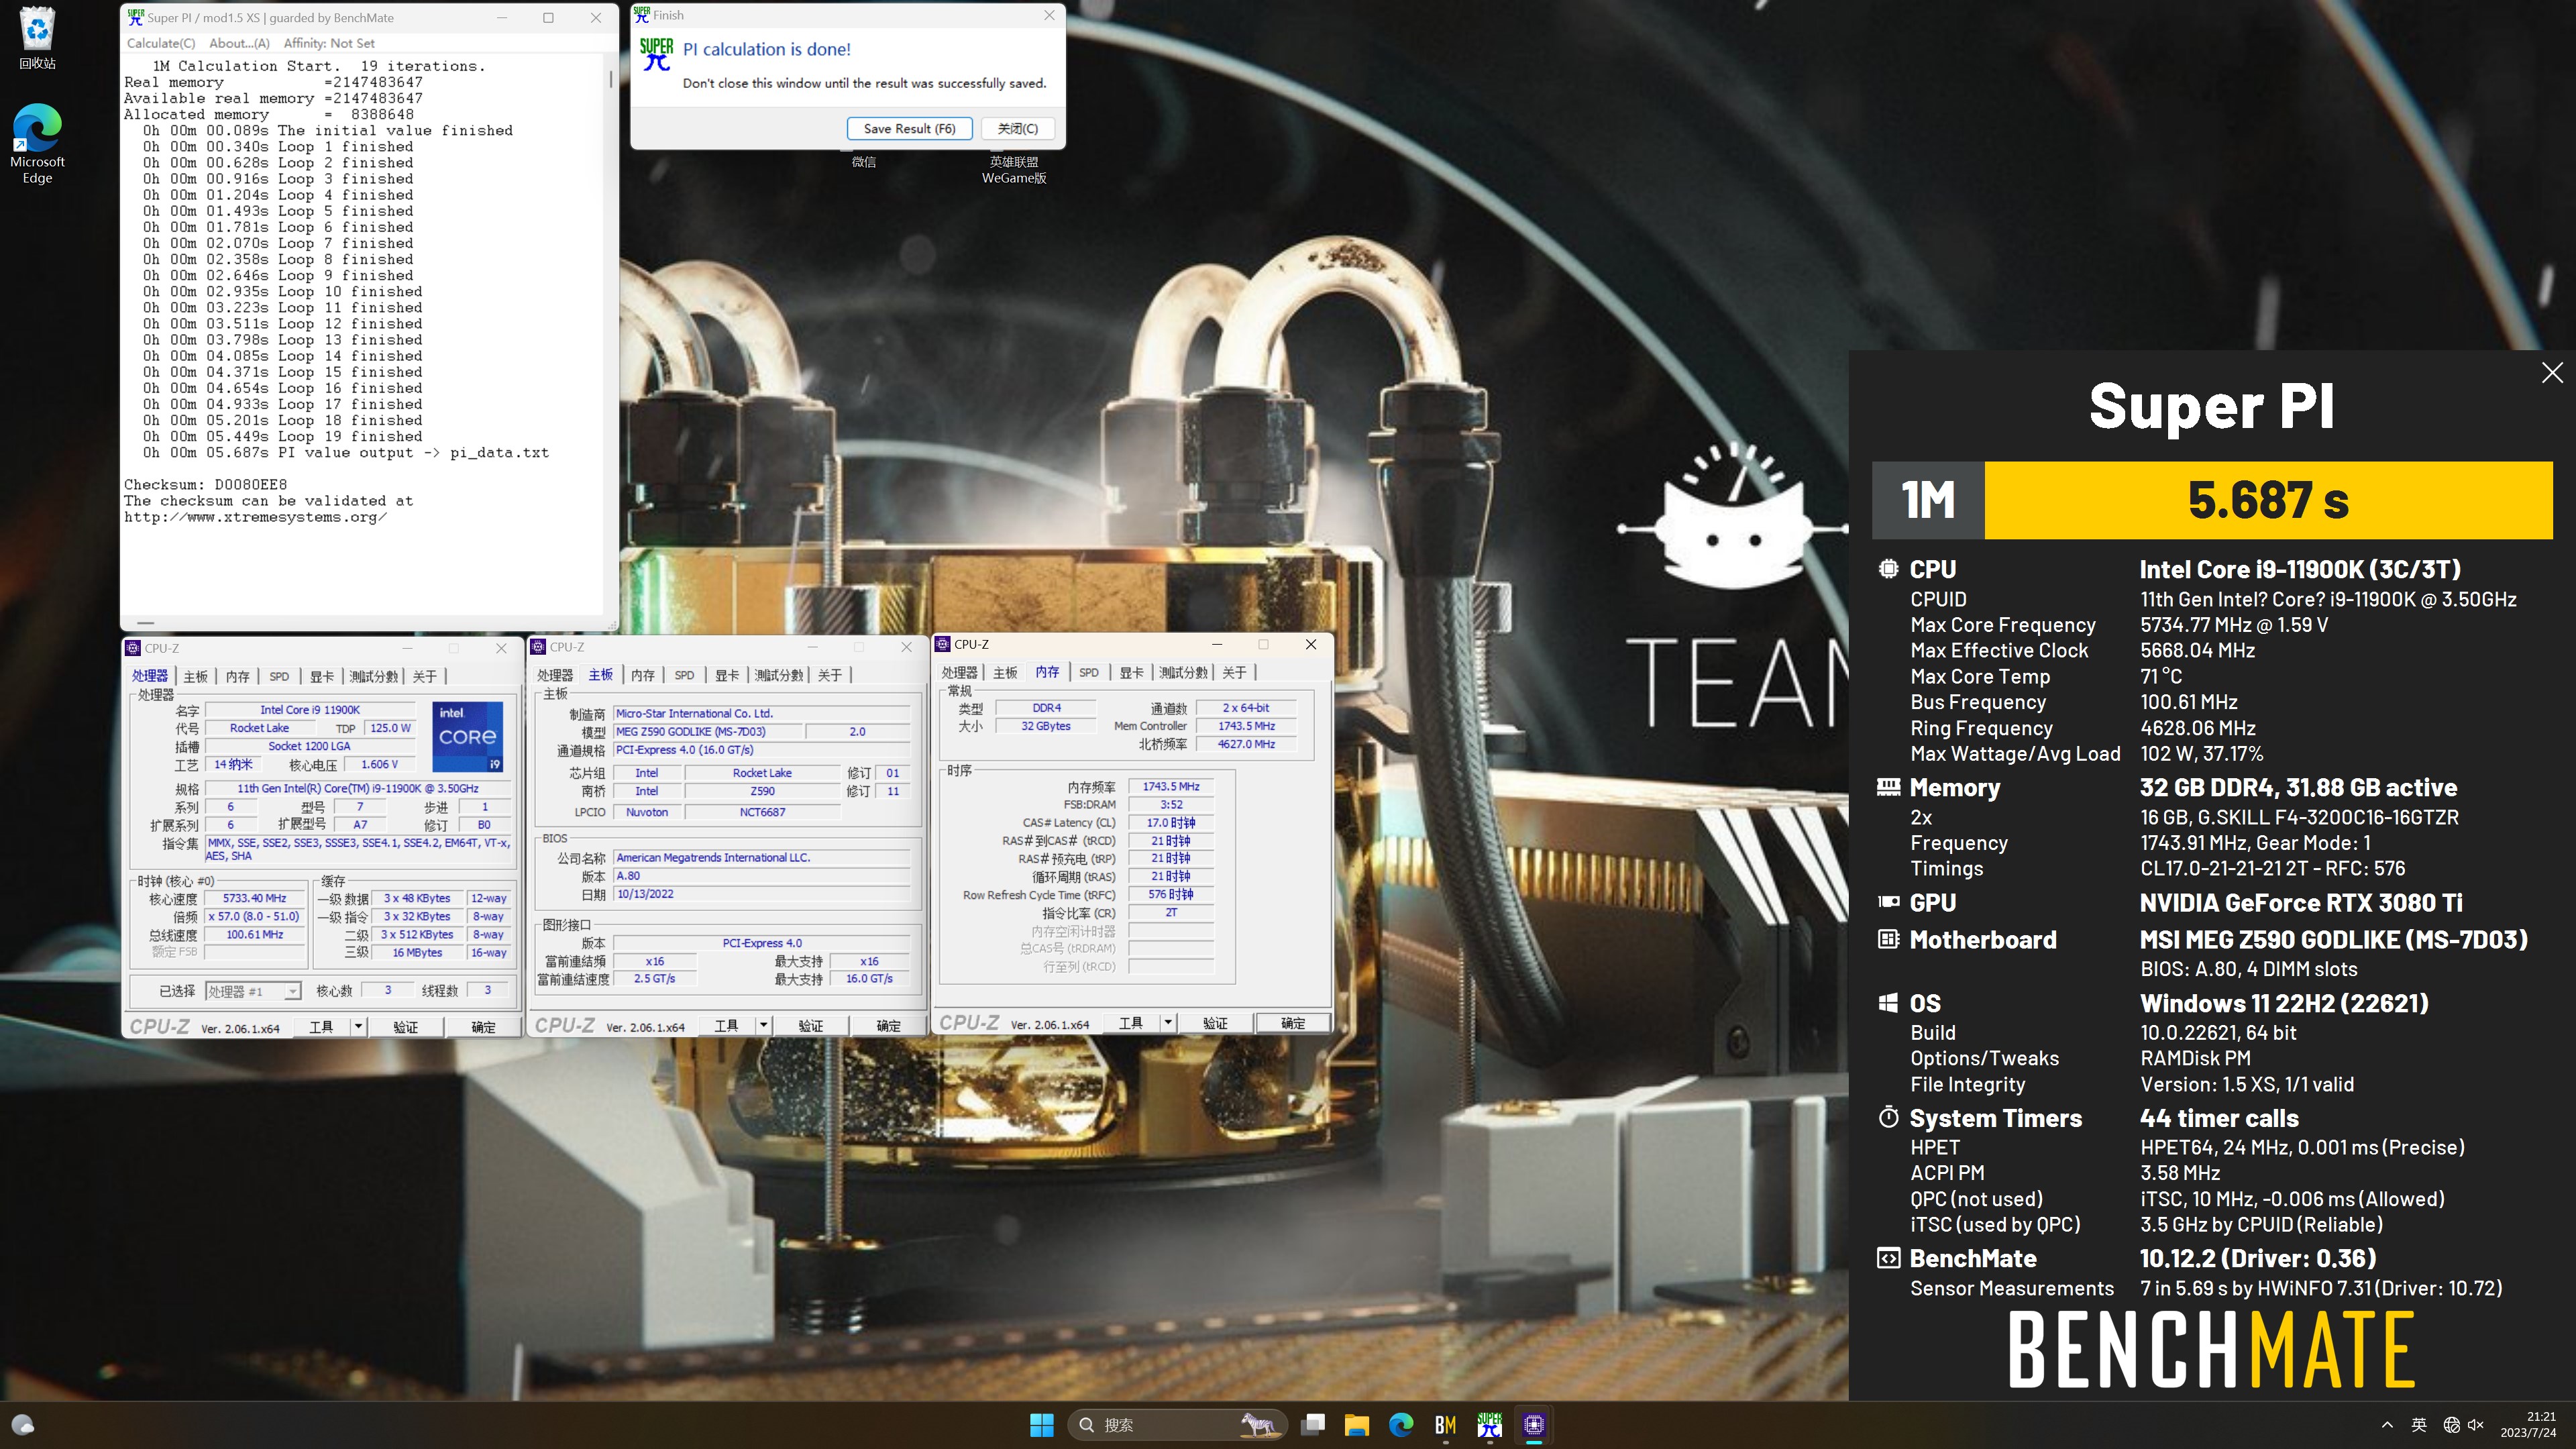Open 工具 dropdown arrow in right CPU-Z
Screen dimensions: 2576x1449
point(1167,1022)
